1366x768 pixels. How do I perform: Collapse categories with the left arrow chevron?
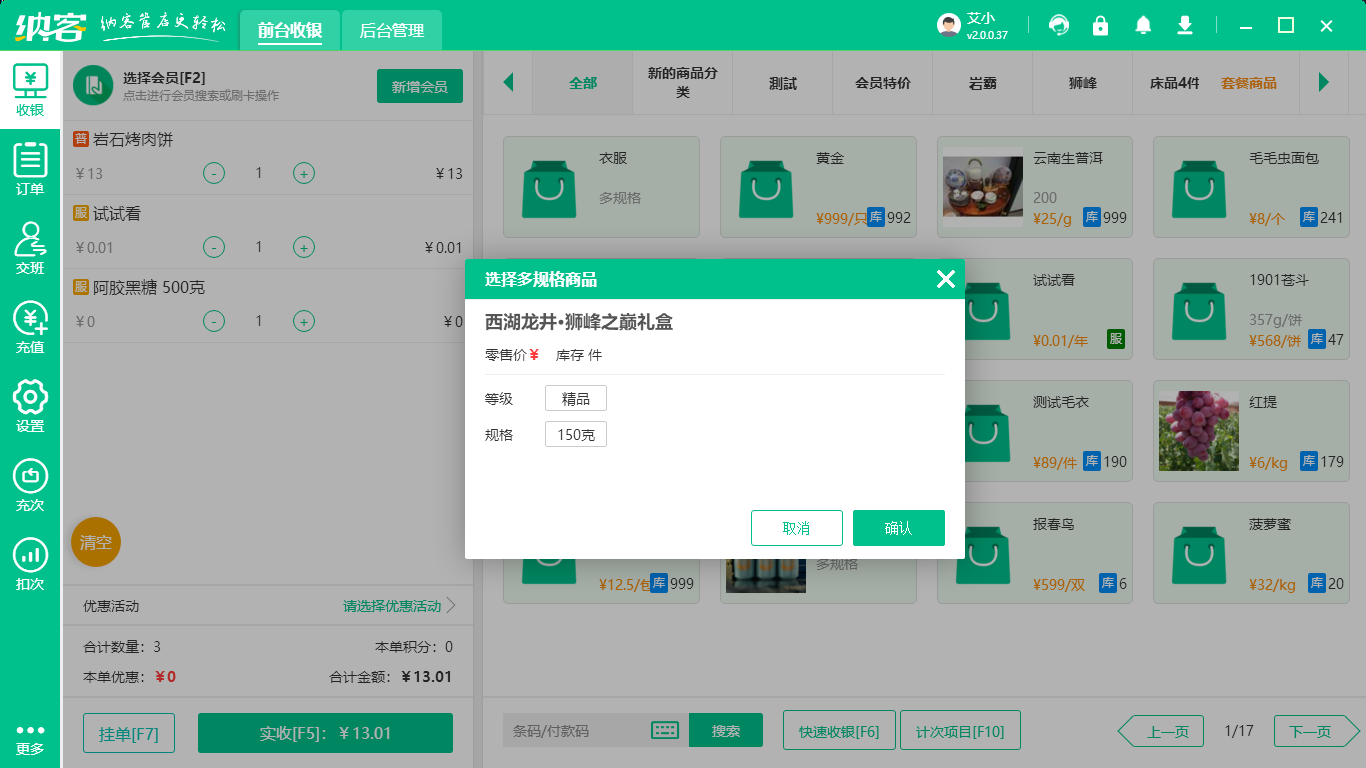[509, 84]
